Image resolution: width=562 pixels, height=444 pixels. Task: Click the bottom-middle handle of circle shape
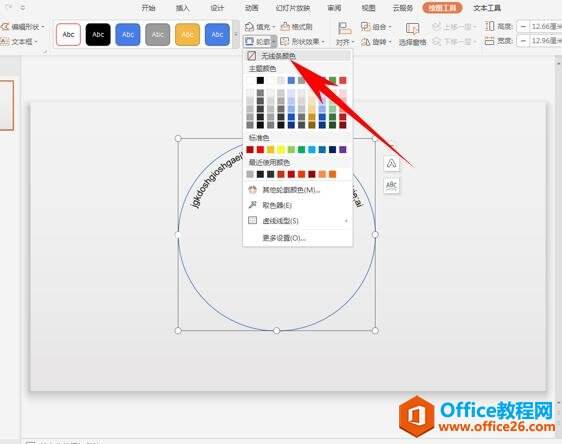(x=276, y=330)
